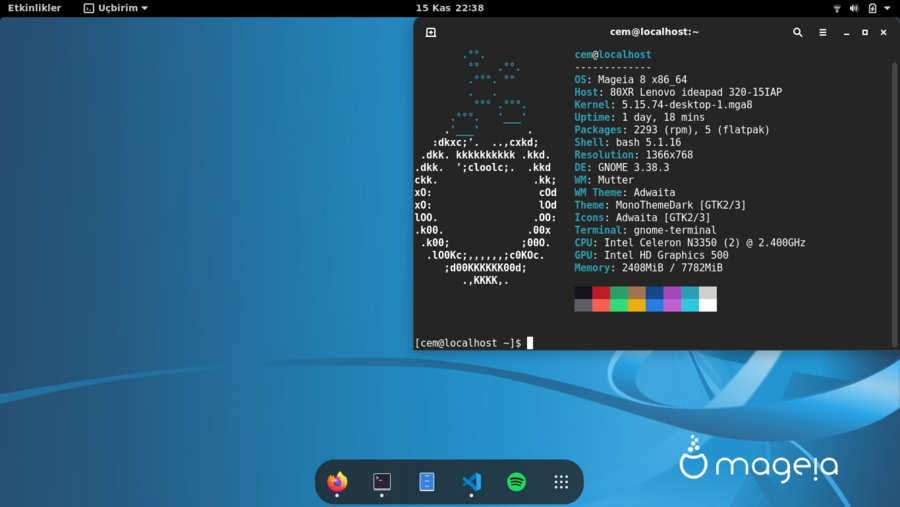The image size is (900, 507).
Task: Open the Etkinlikler overview
Action: point(34,8)
